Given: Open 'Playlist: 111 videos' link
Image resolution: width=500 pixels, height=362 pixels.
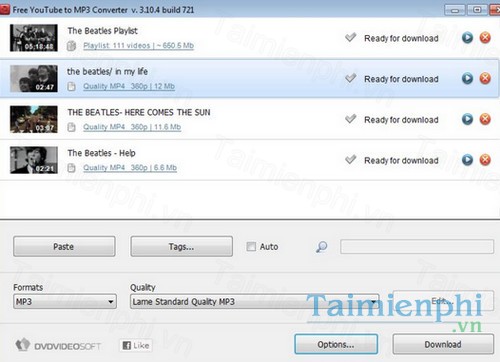Looking at the screenshot, I should [x=138, y=45].
